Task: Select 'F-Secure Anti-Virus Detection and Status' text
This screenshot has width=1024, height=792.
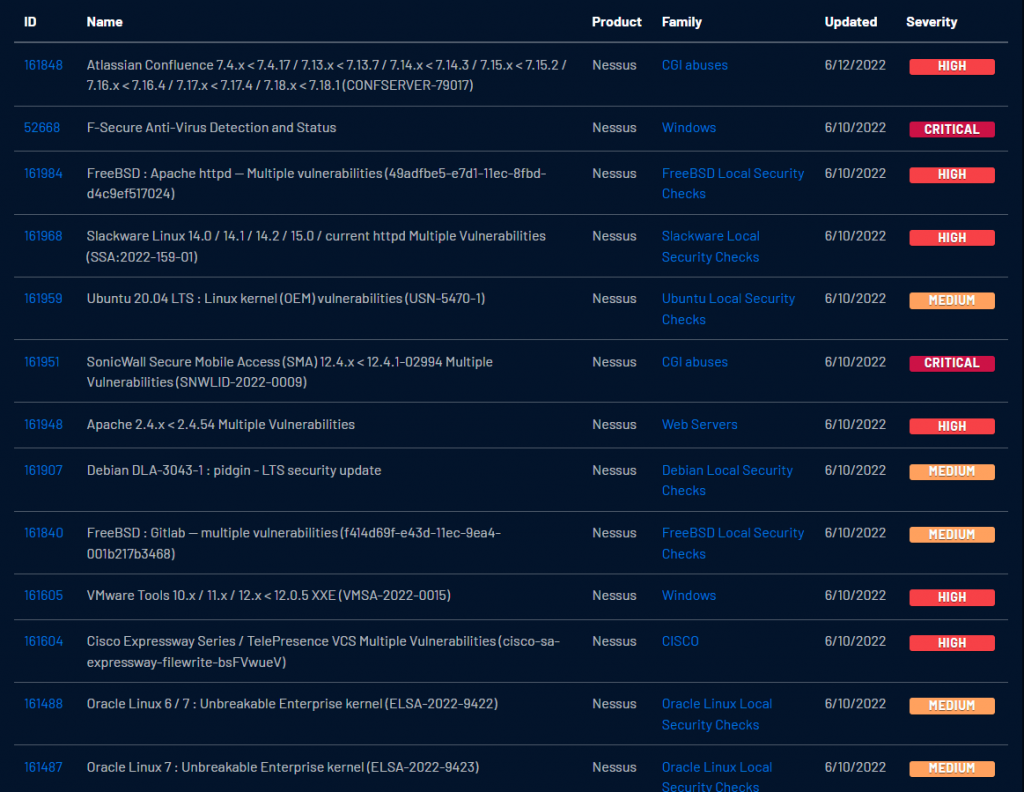Action: pyautogui.click(x=212, y=128)
